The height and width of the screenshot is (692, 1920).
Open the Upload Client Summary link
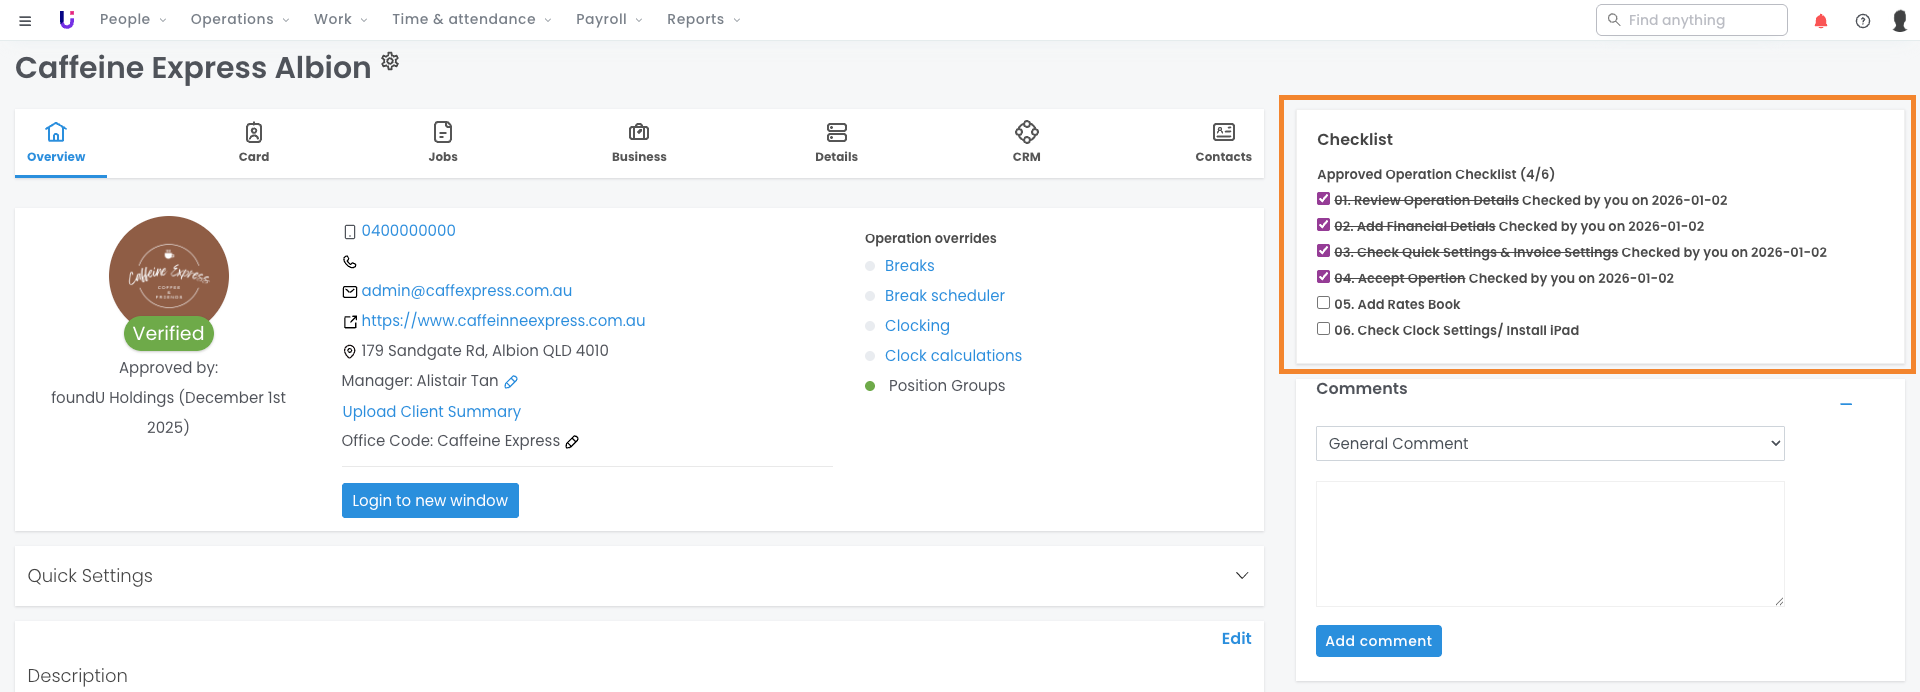tap(431, 412)
